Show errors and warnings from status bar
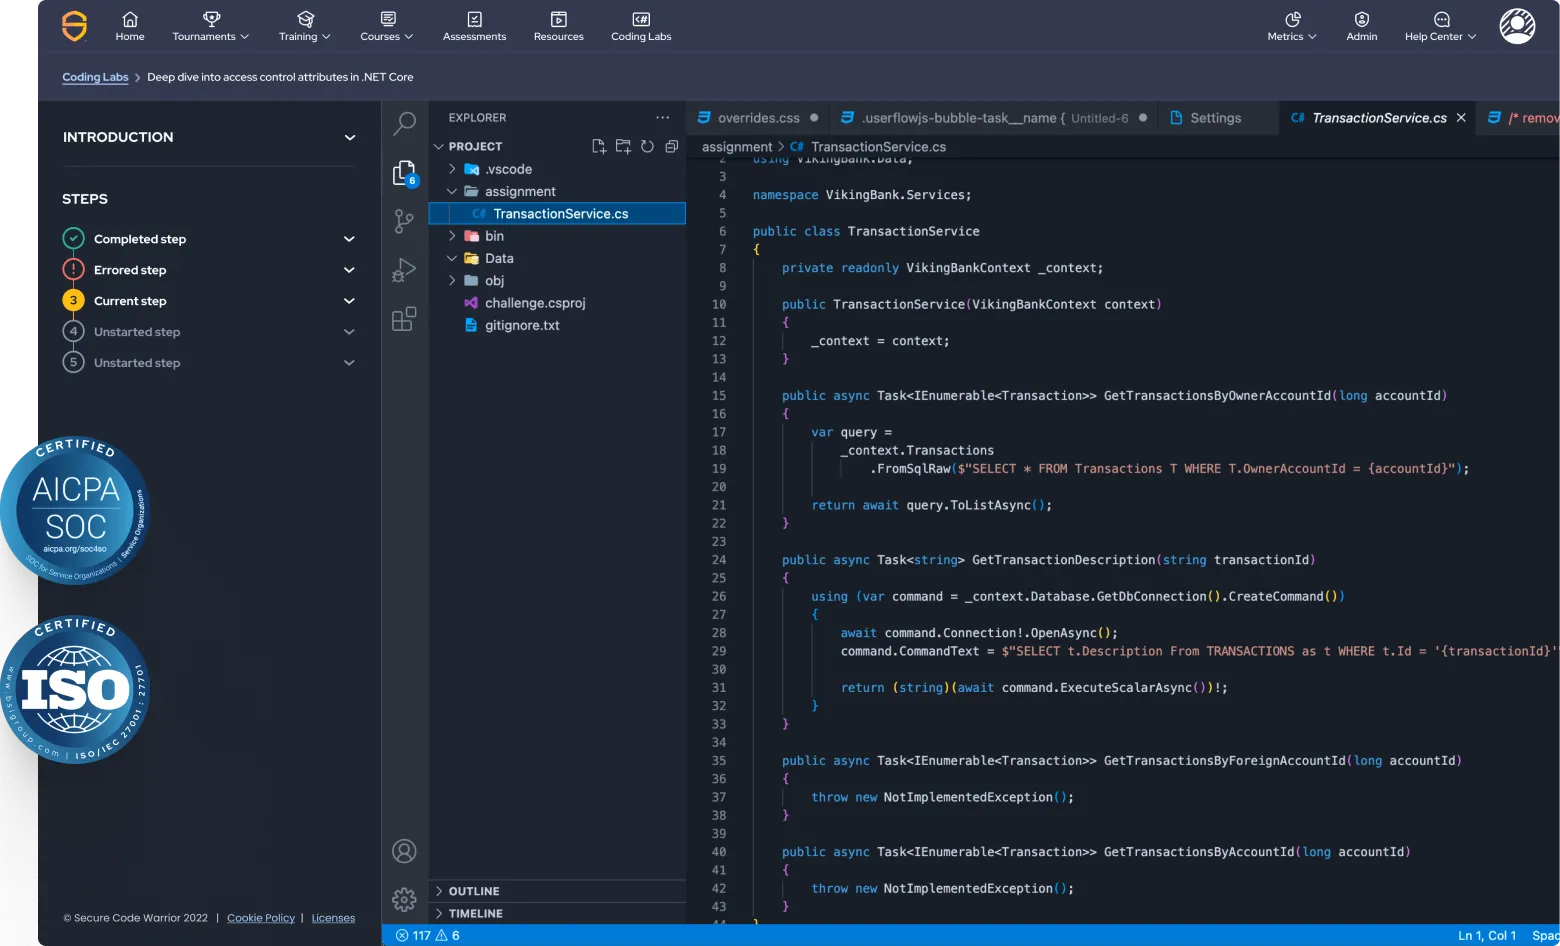The image size is (1560, 946). click(x=428, y=936)
